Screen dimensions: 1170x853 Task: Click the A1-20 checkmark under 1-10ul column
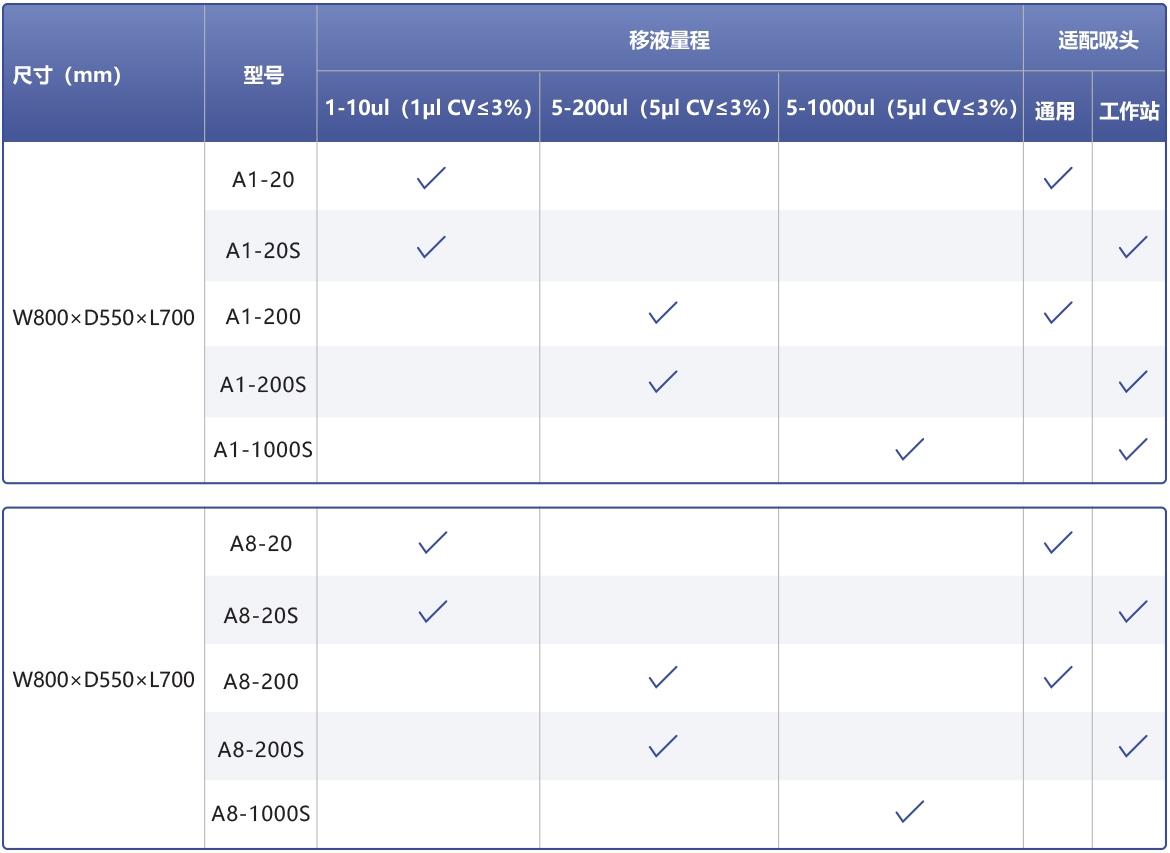click(431, 179)
